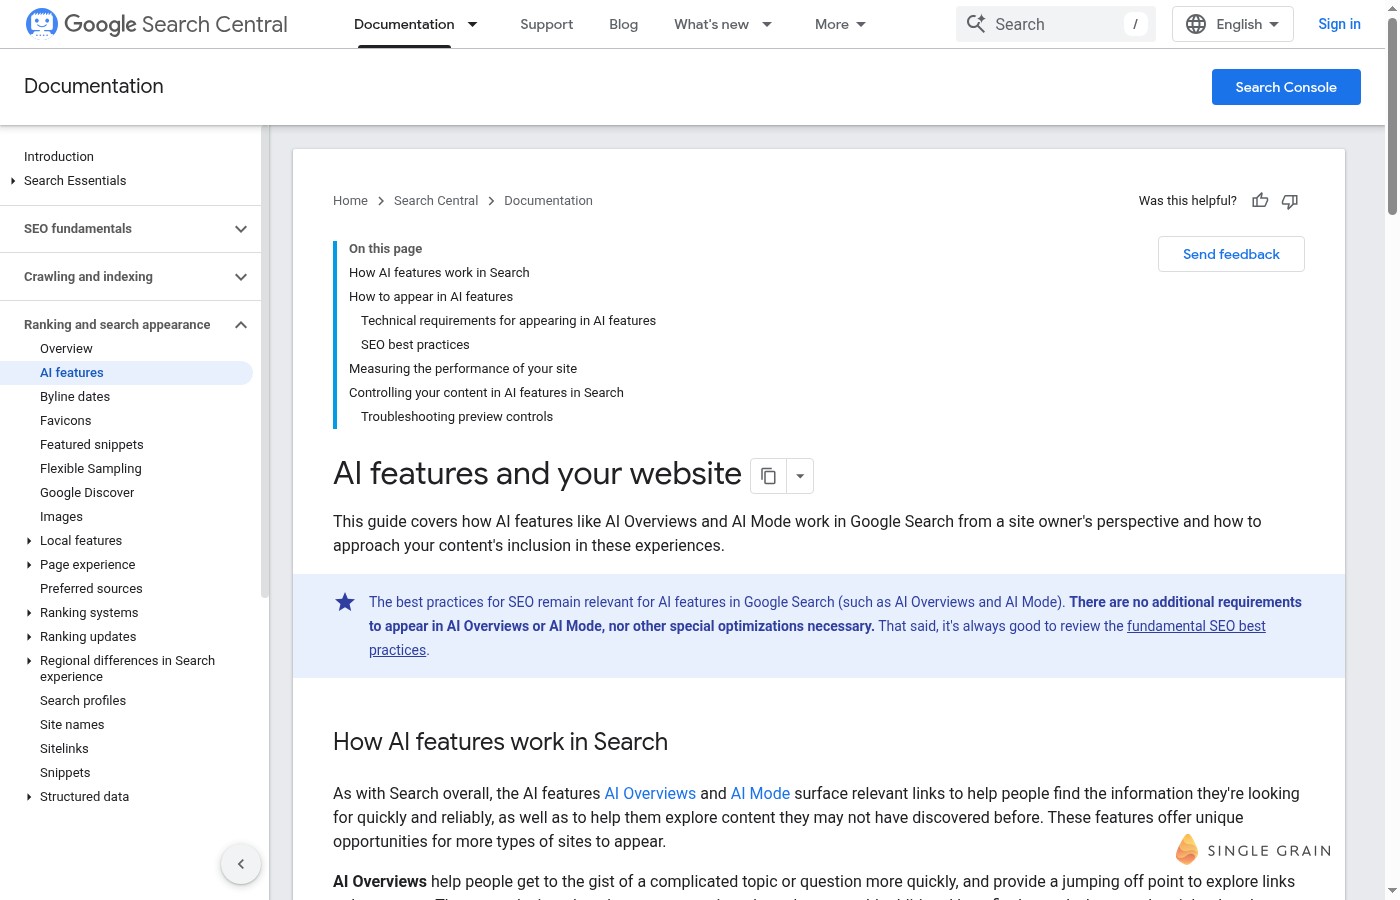Expand the Page experience tree item

click(29, 565)
